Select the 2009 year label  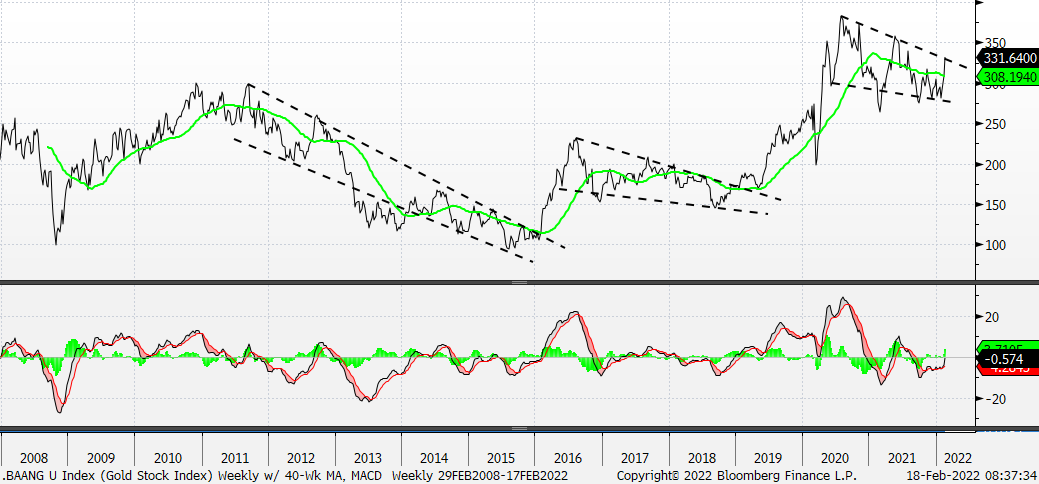[101, 458]
